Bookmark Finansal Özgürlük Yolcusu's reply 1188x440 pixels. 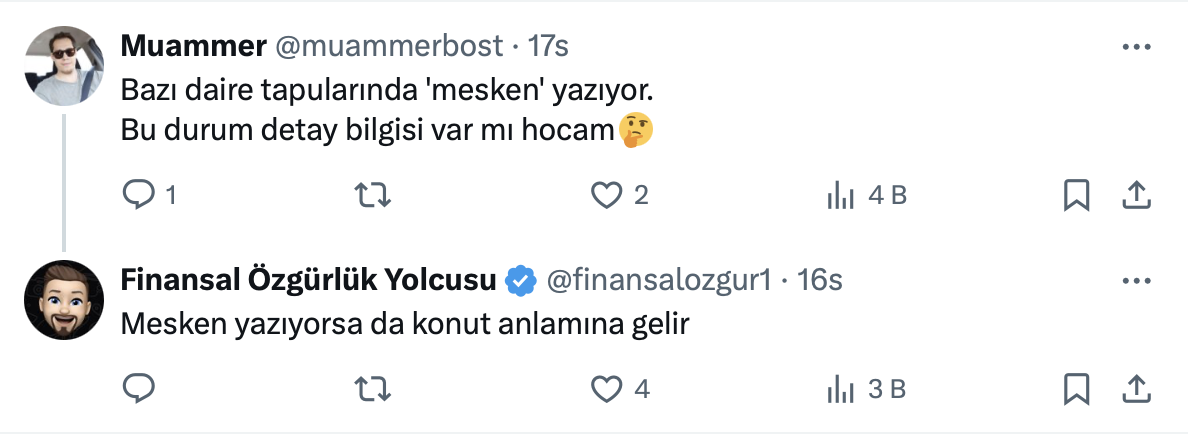click(x=1076, y=388)
